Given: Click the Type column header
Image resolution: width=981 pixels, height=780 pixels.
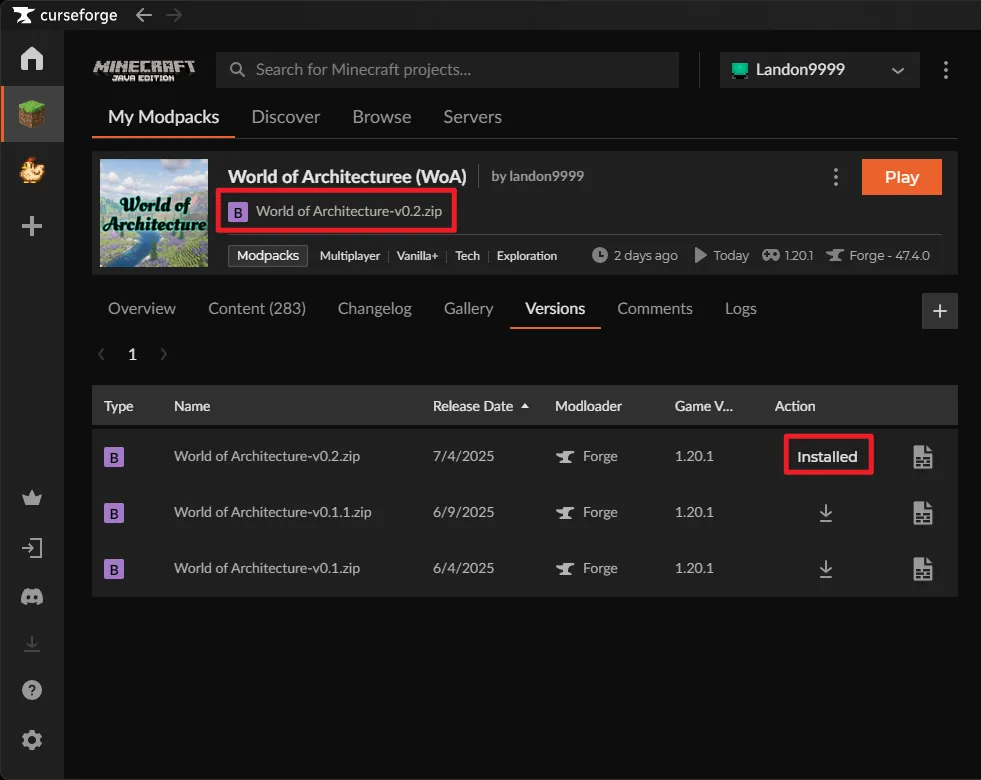Looking at the screenshot, I should 118,406.
